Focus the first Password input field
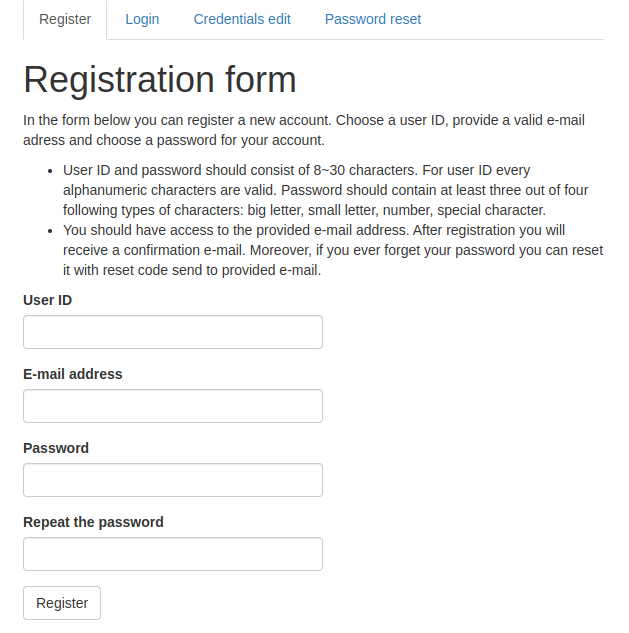 (173, 480)
